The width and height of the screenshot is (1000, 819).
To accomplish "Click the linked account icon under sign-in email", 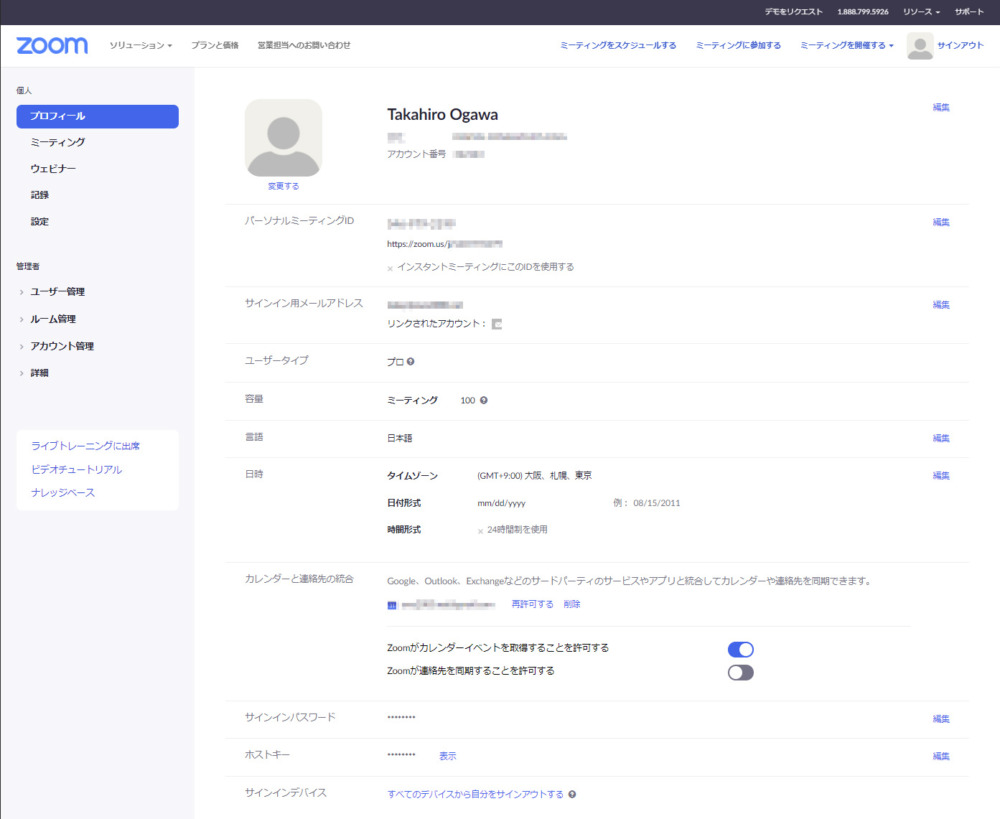I will (497, 324).
